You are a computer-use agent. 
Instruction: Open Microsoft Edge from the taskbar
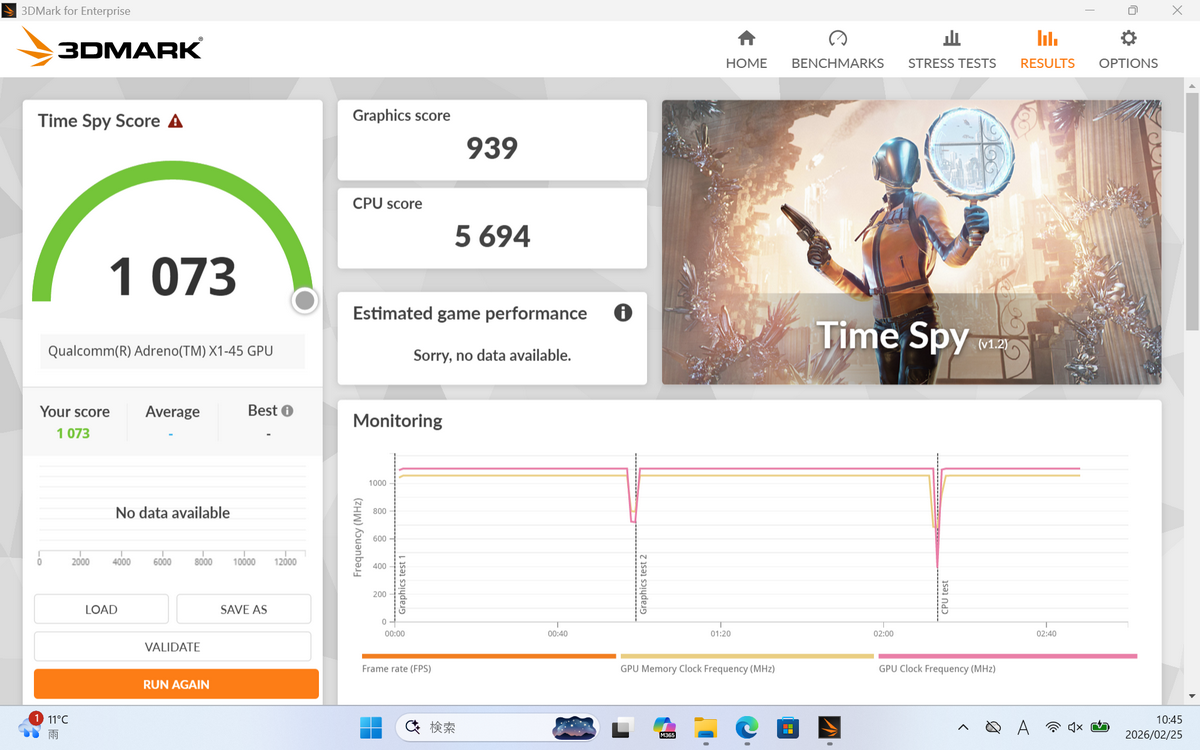pyautogui.click(x=747, y=727)
